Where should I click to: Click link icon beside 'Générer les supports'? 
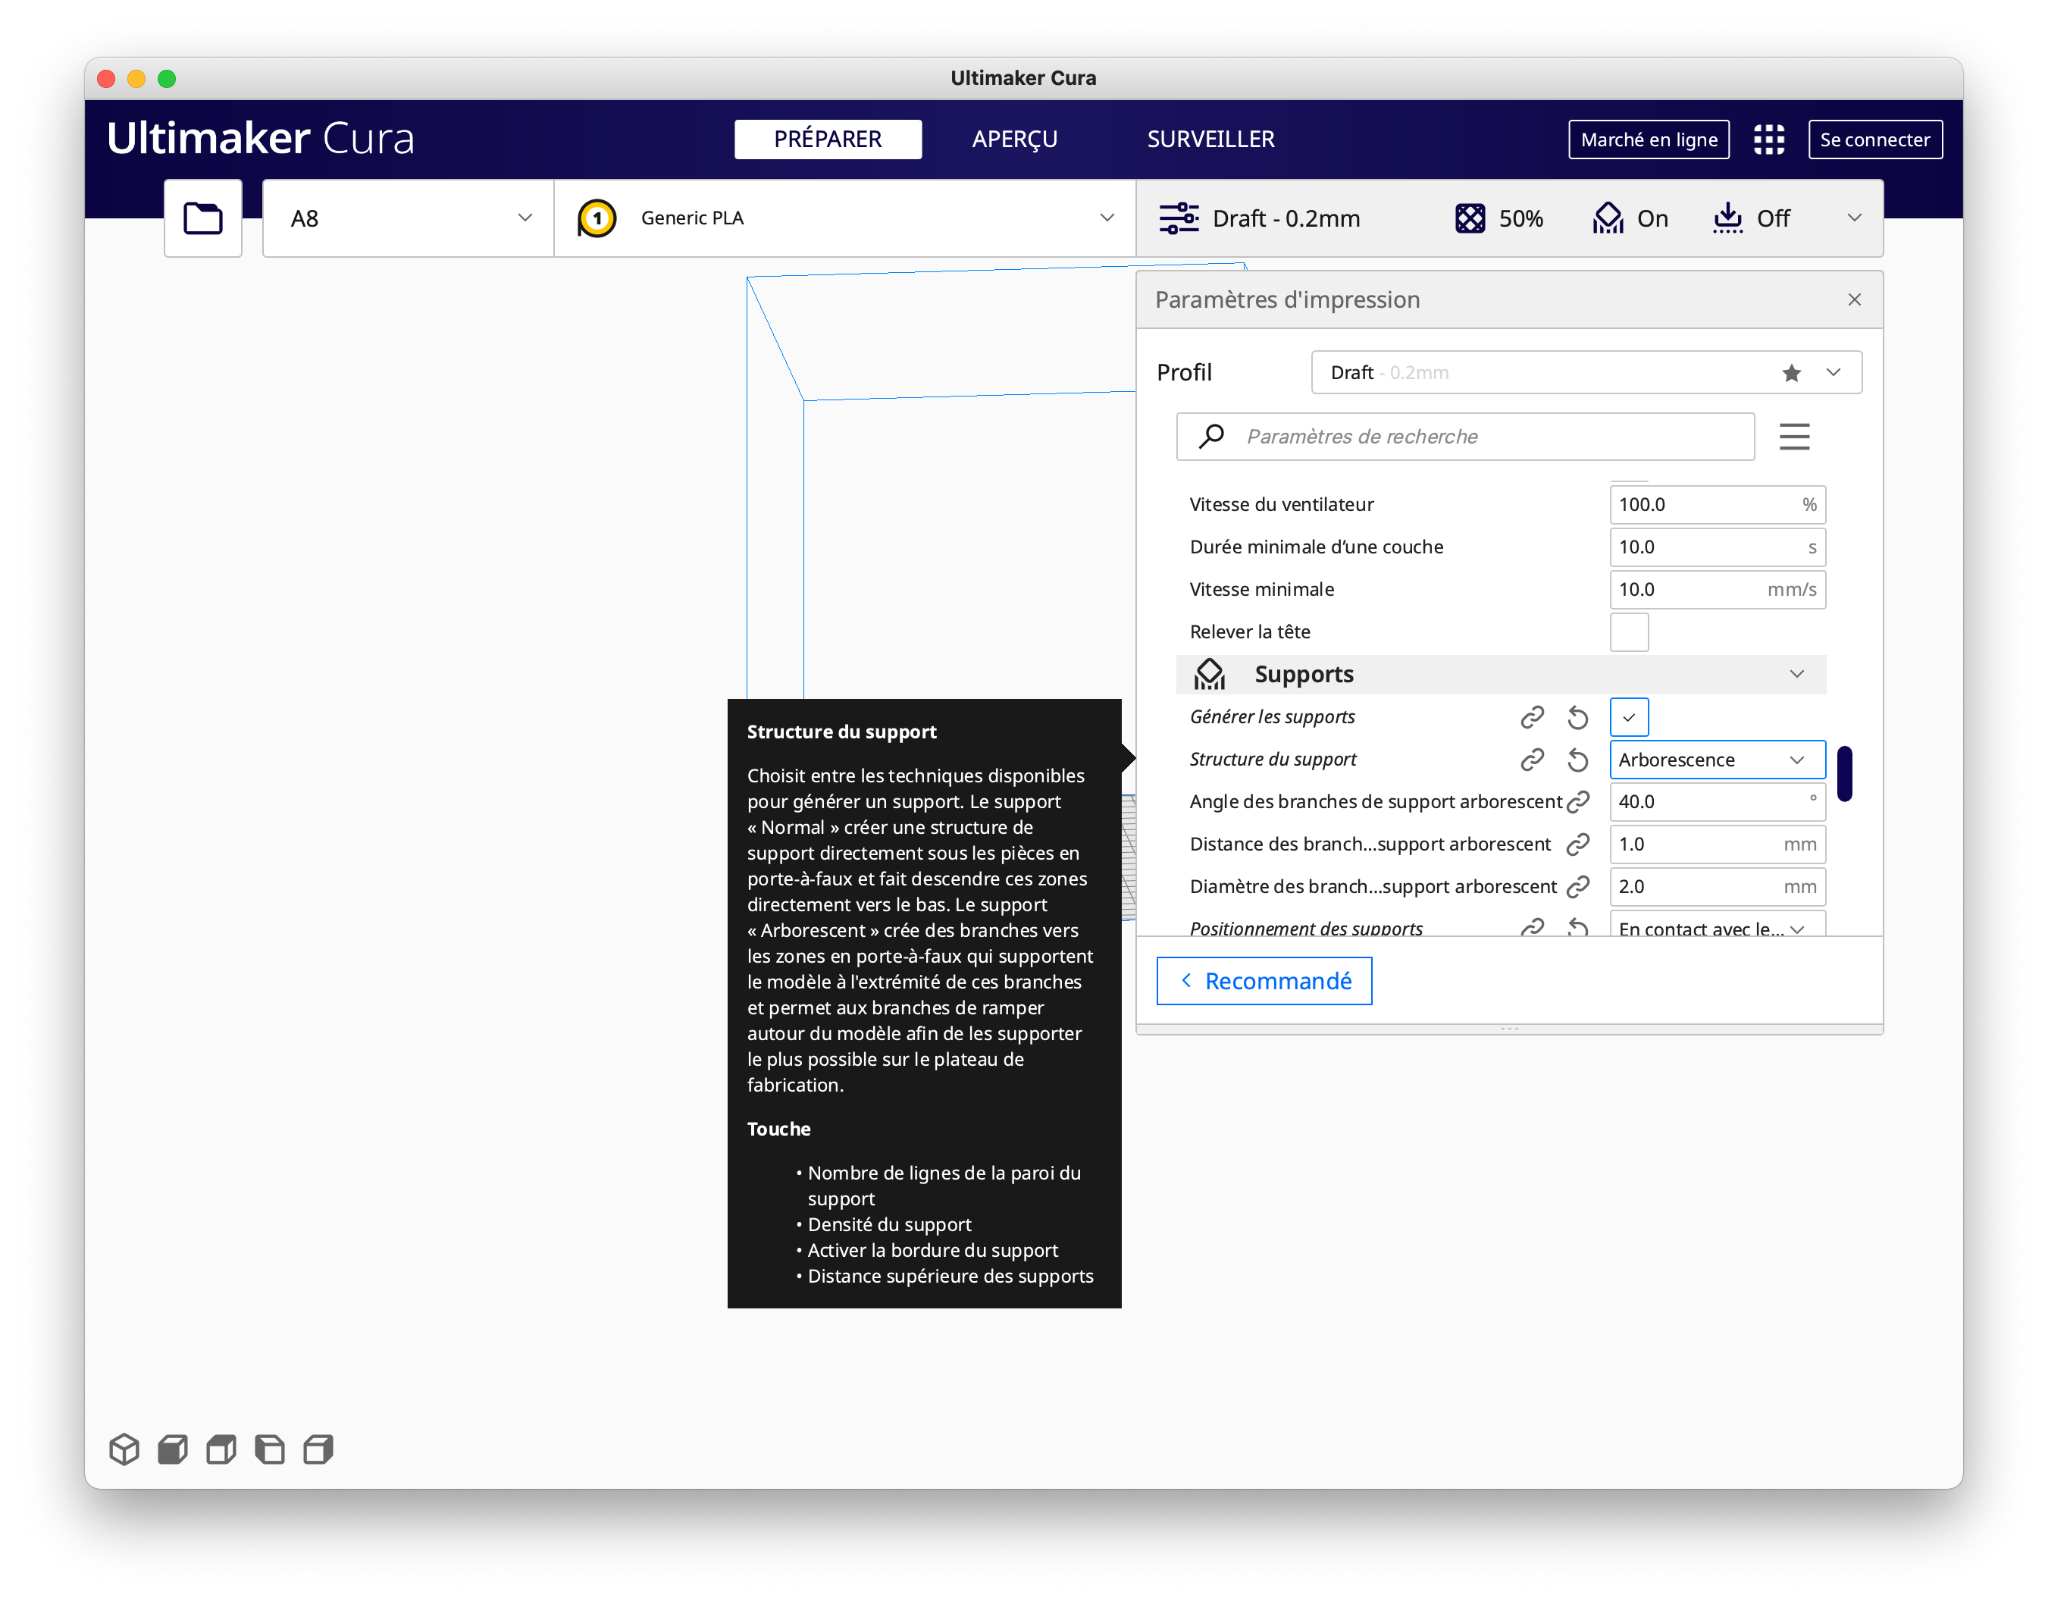tap(1532, 717)
